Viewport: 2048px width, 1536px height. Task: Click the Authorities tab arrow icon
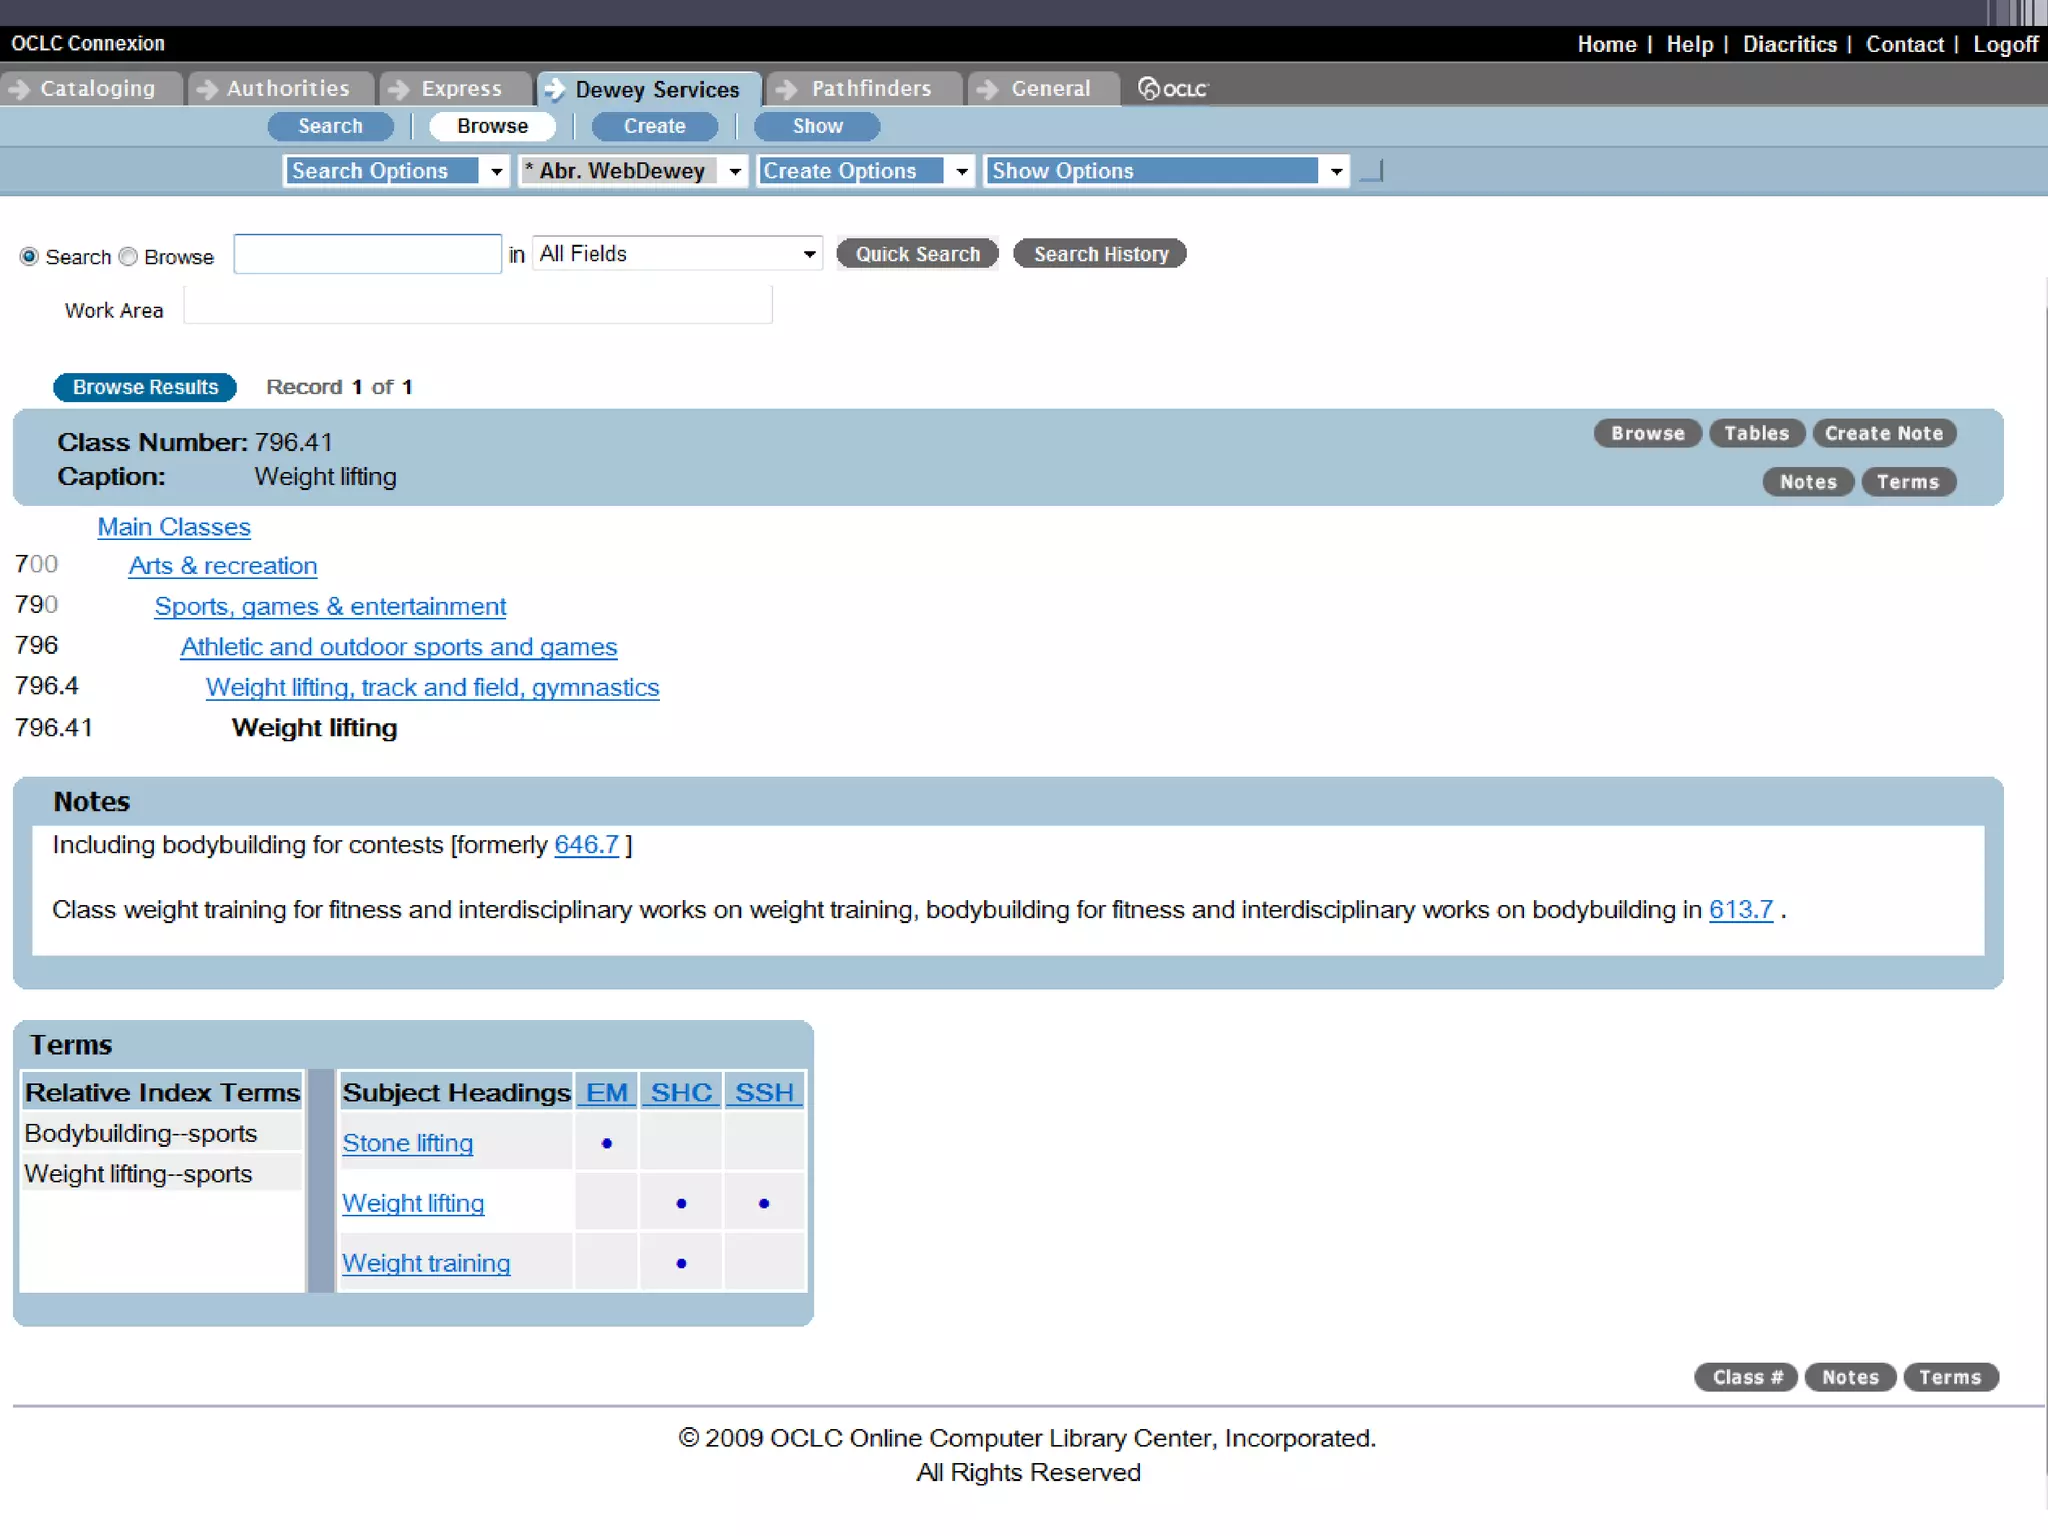pyautogui.click(x=206, y=89)
